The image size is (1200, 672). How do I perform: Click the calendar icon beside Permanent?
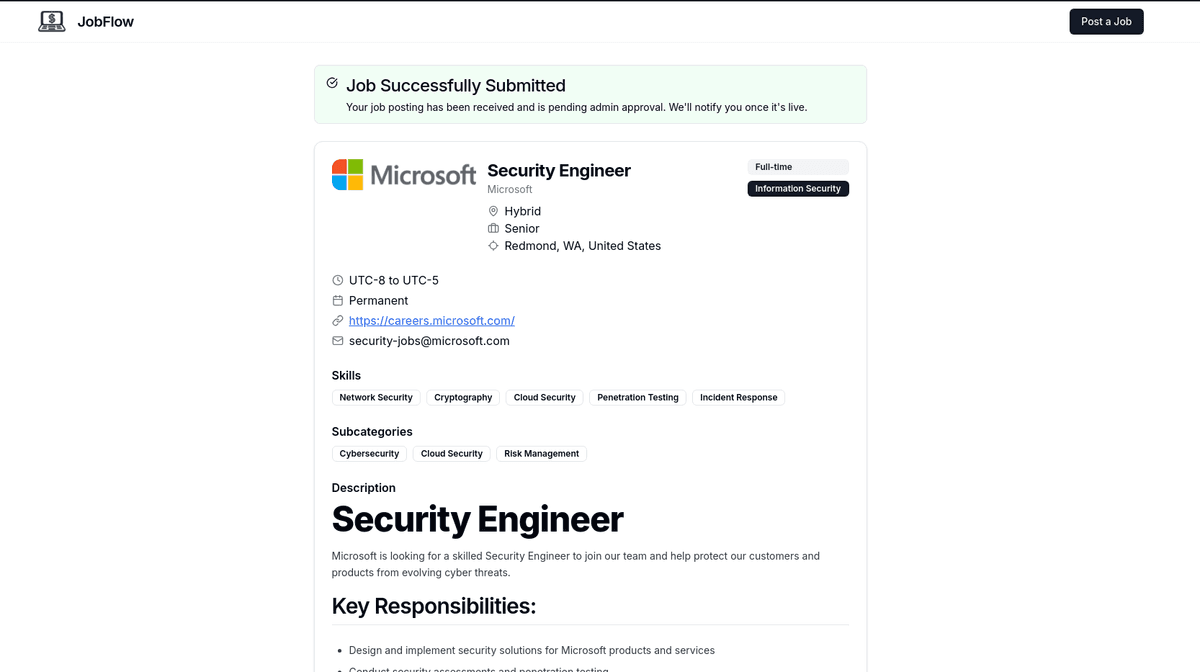(x=338, y=300)
